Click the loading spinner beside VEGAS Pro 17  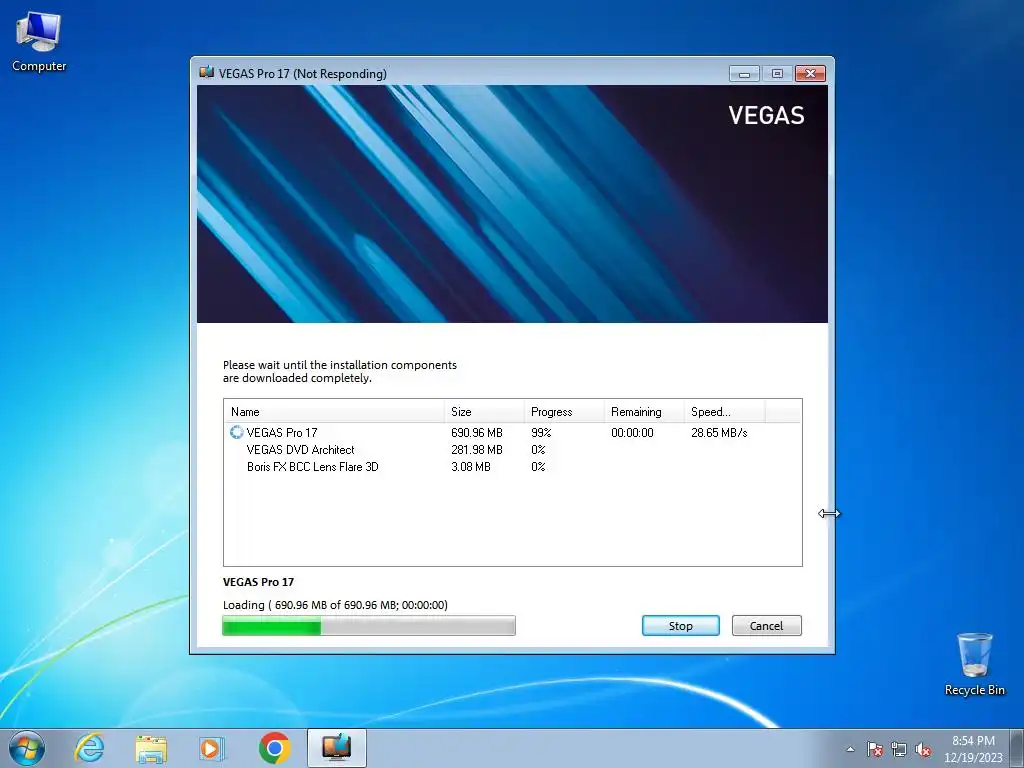coord(236,432)
